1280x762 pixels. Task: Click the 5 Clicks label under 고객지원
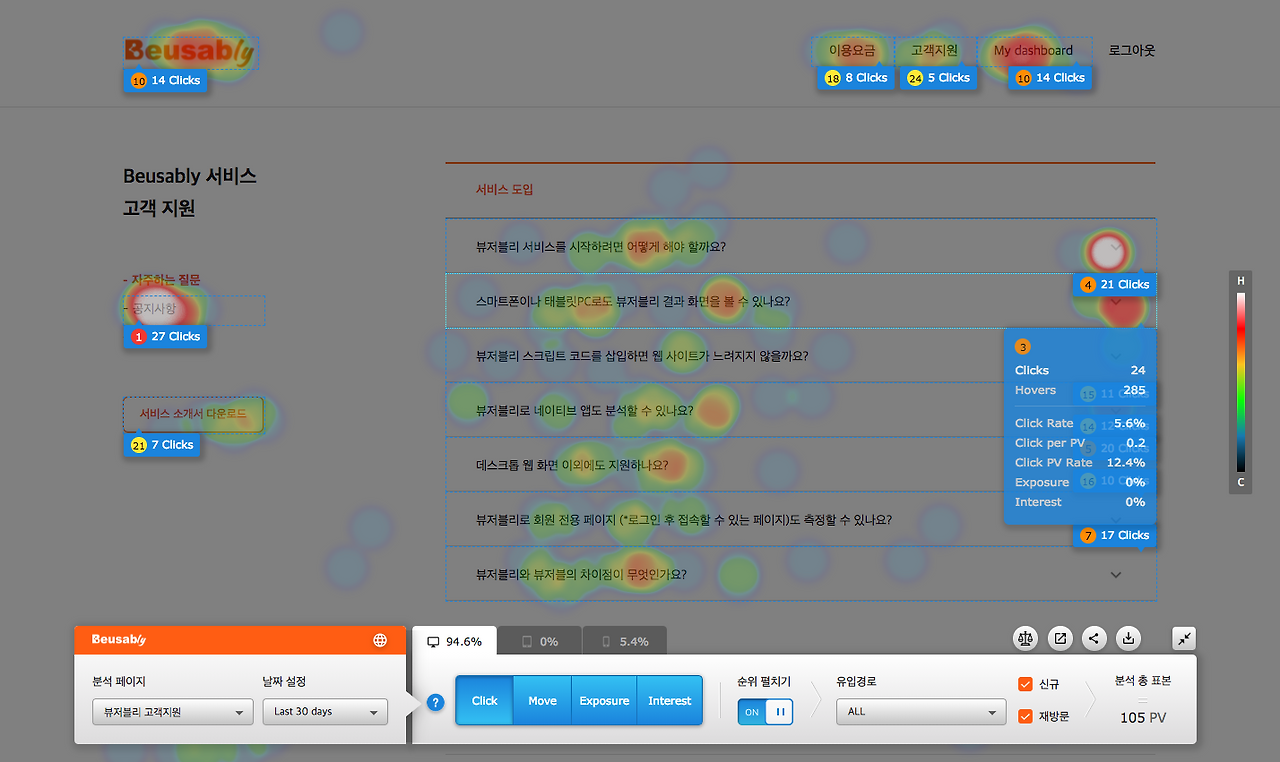938,78
